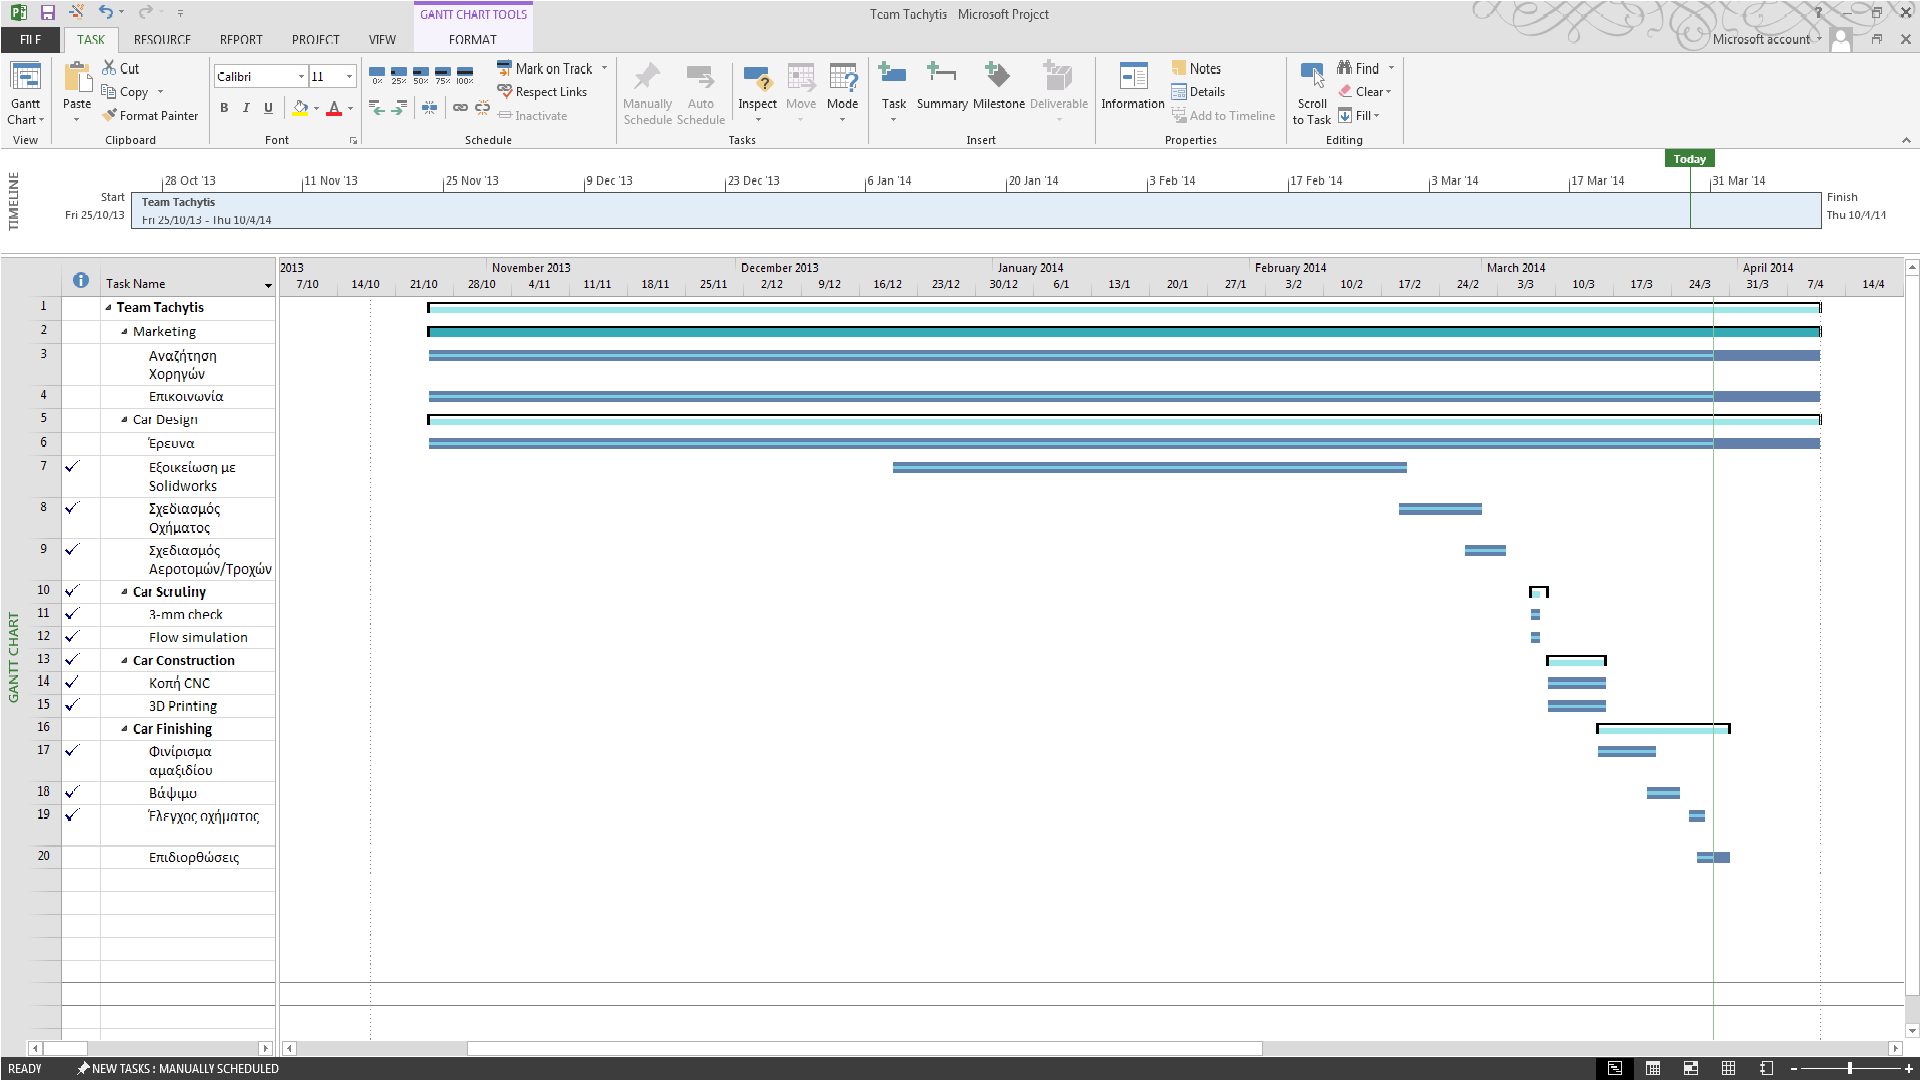Screen dimensions: 1920x1080
Task: Open the FORMAT ribbon tab
Action: click(x=471, y=40)
